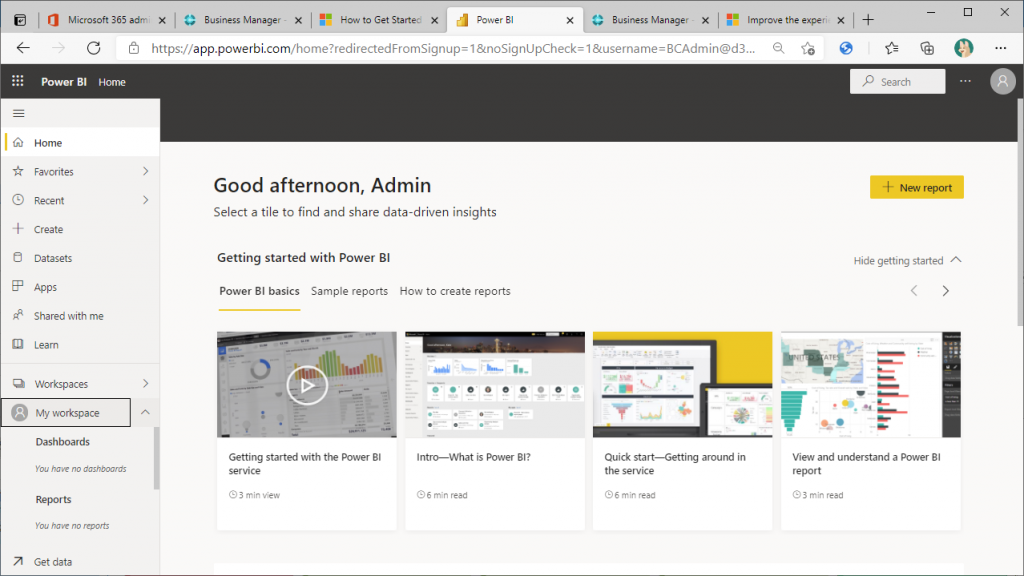Click the navigation pane scrollbar
The width and height of the screenshot is (1024, 576).
click(x=156, y=457)
